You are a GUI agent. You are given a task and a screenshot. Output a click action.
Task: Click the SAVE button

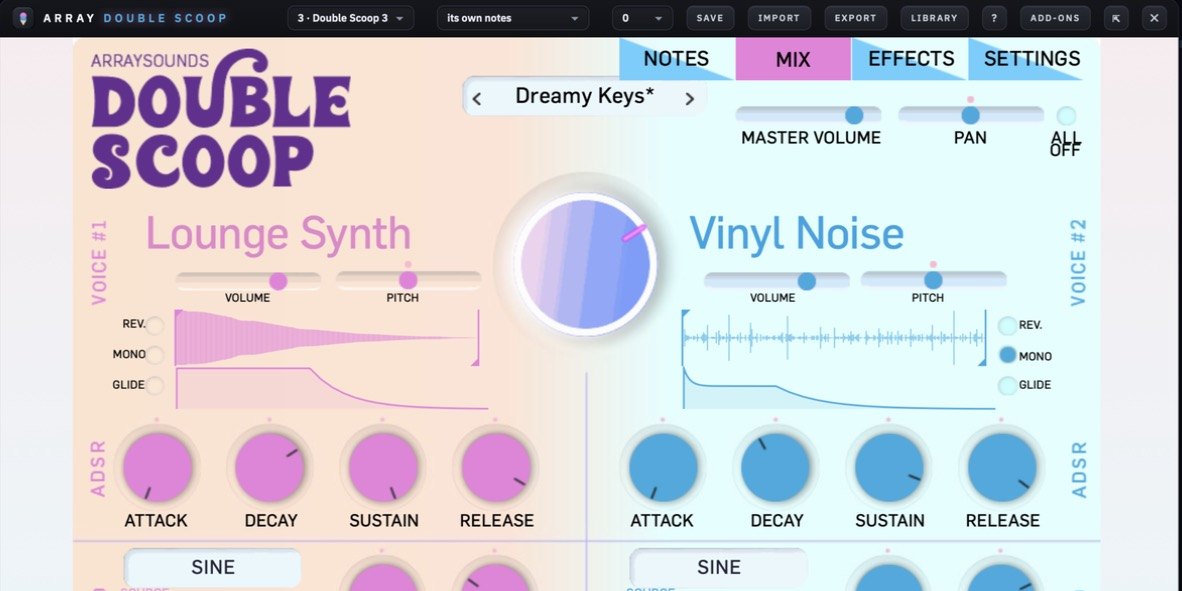tap(710, 18)
